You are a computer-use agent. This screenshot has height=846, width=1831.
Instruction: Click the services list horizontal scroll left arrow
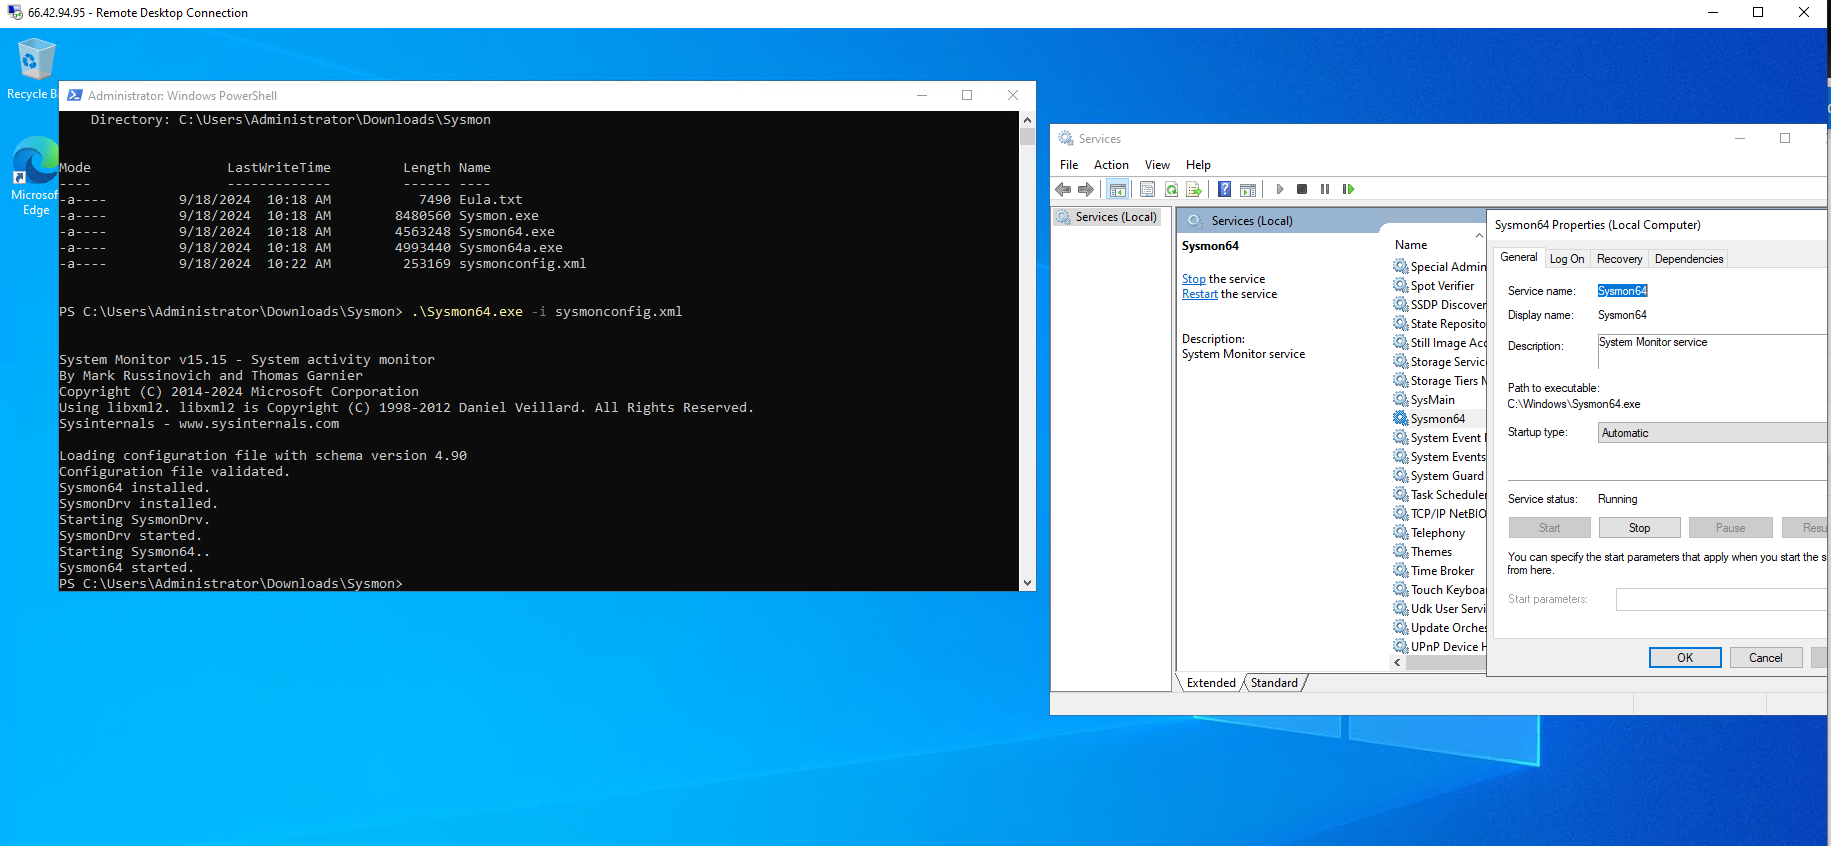(x=1397, y=662)
